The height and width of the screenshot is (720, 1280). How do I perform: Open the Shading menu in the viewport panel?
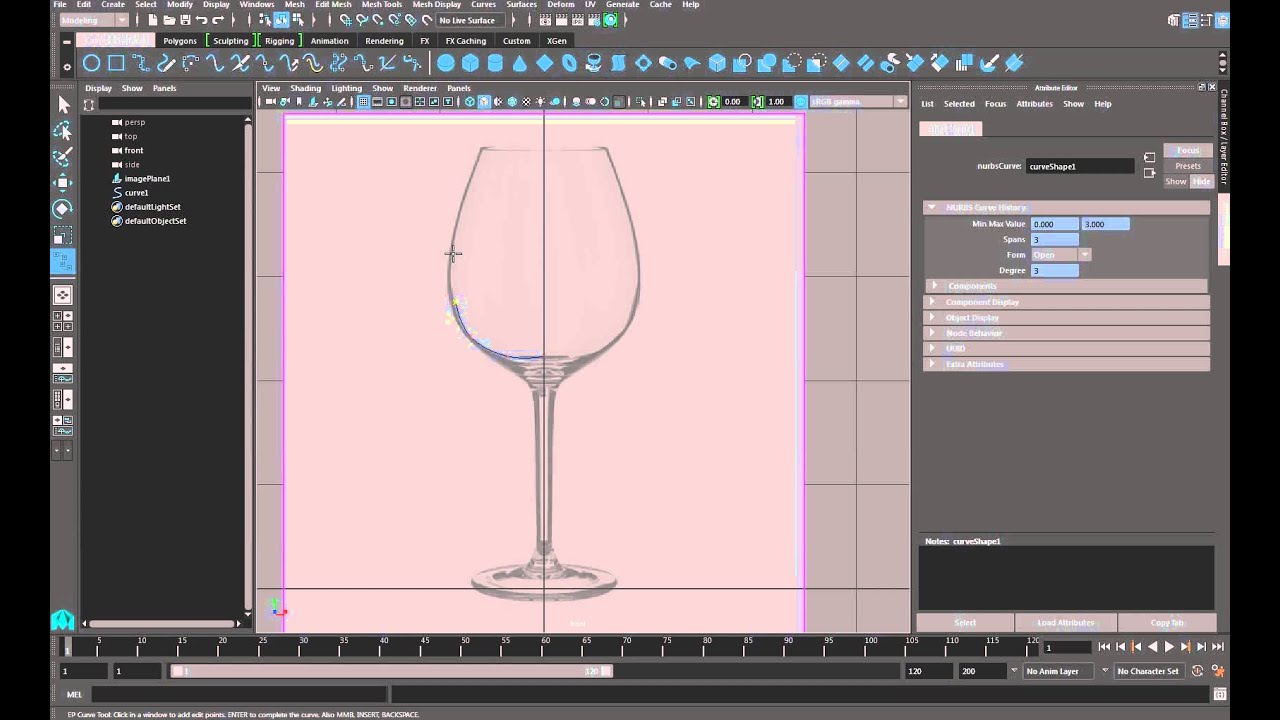305,88
